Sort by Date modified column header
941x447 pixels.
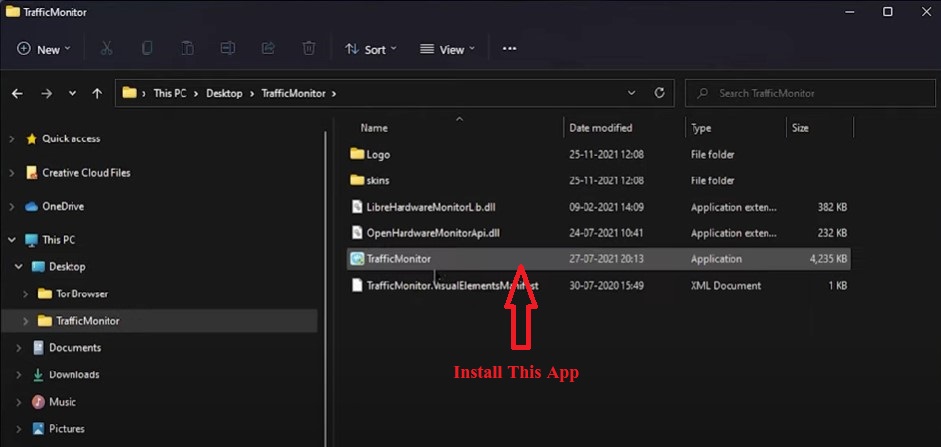tap(600, 128)
